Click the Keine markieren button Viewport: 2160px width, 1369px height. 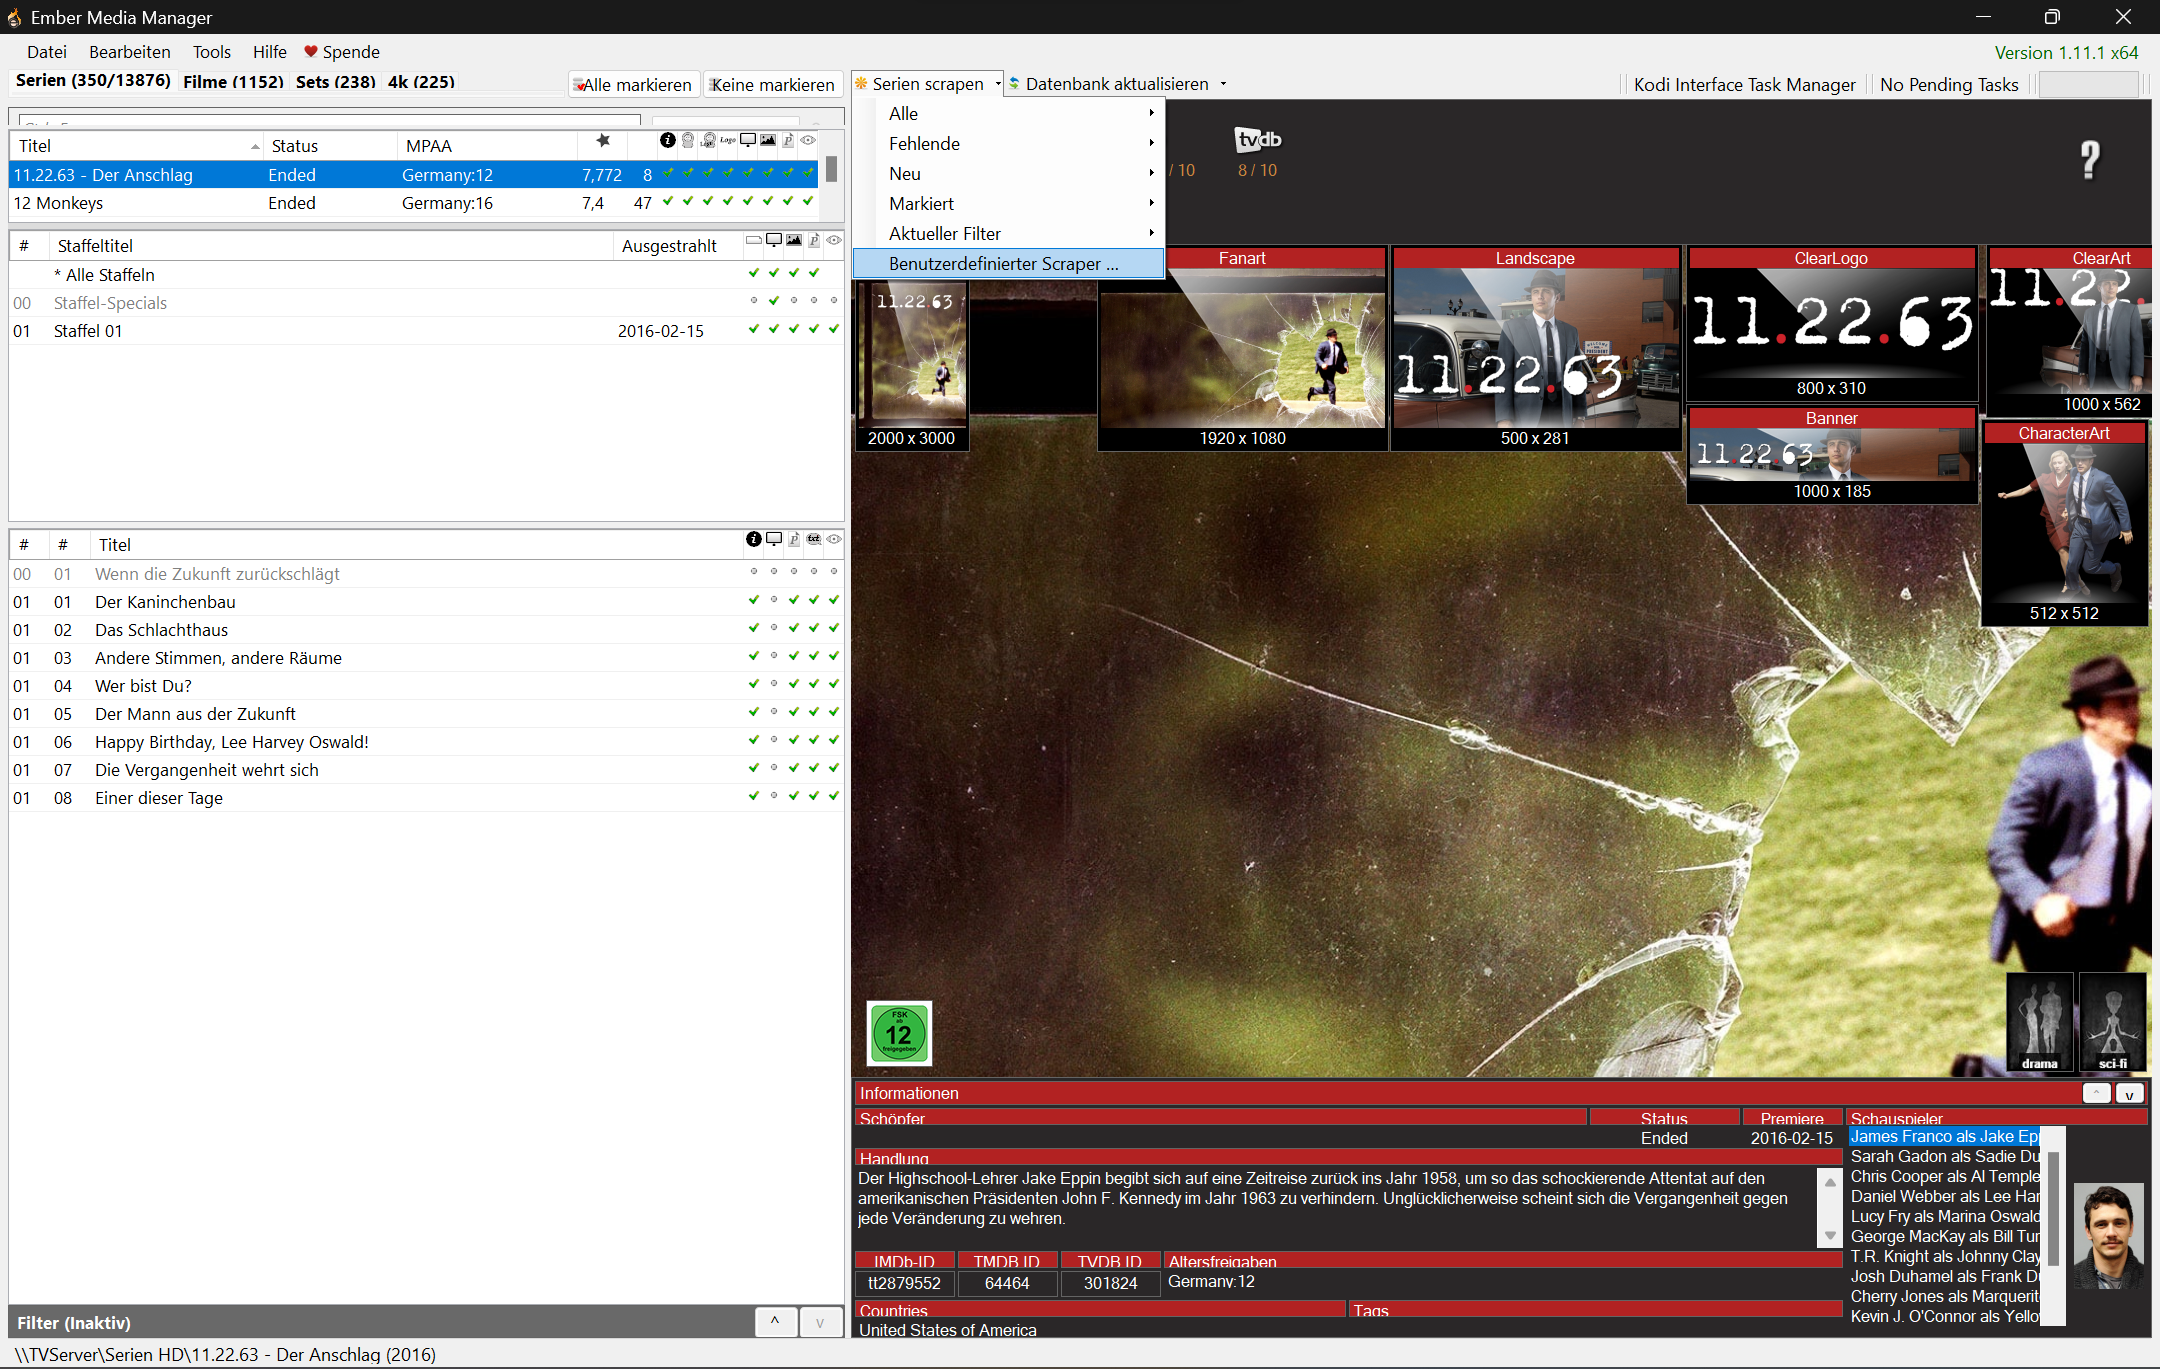[772, 85]
